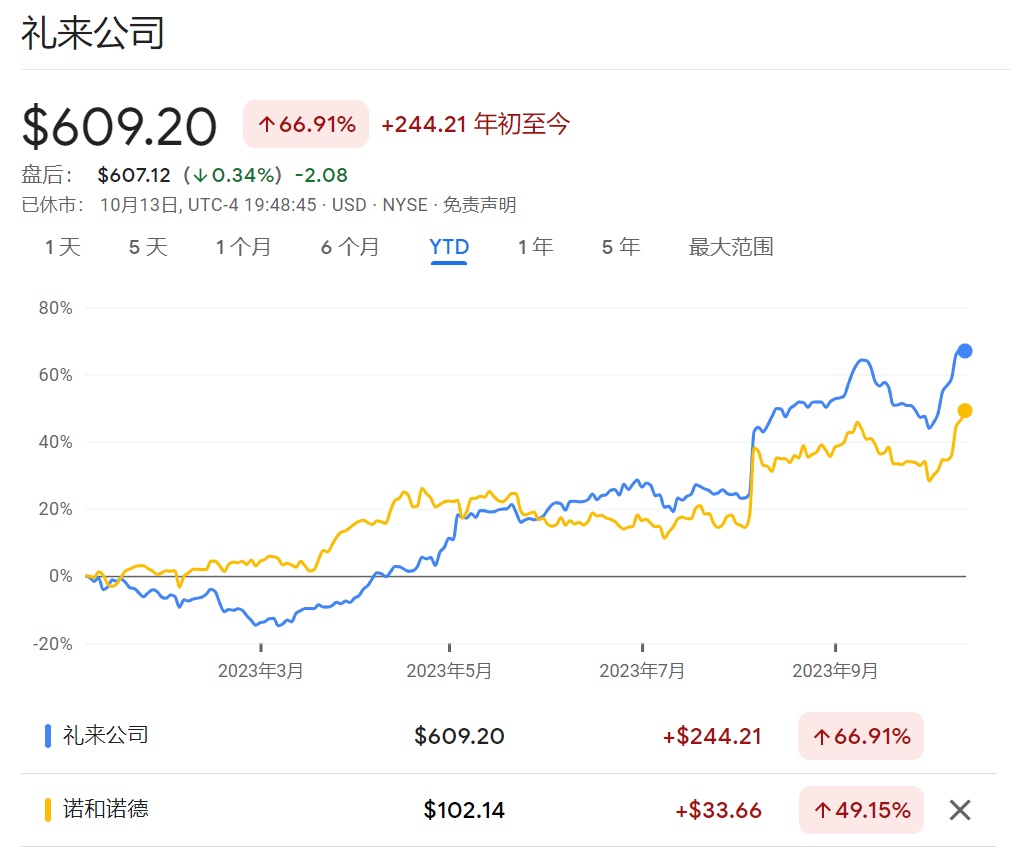Click the 礼来公司 row name in legend

tap(105, 736)
